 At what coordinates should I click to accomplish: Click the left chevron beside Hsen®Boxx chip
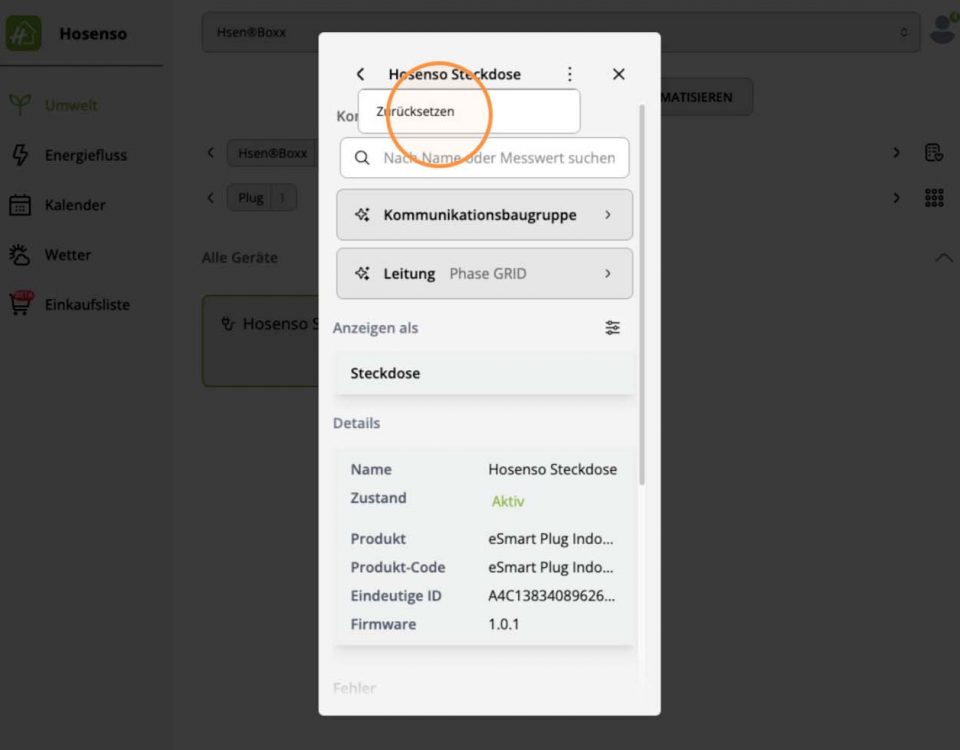pos(211,152)
